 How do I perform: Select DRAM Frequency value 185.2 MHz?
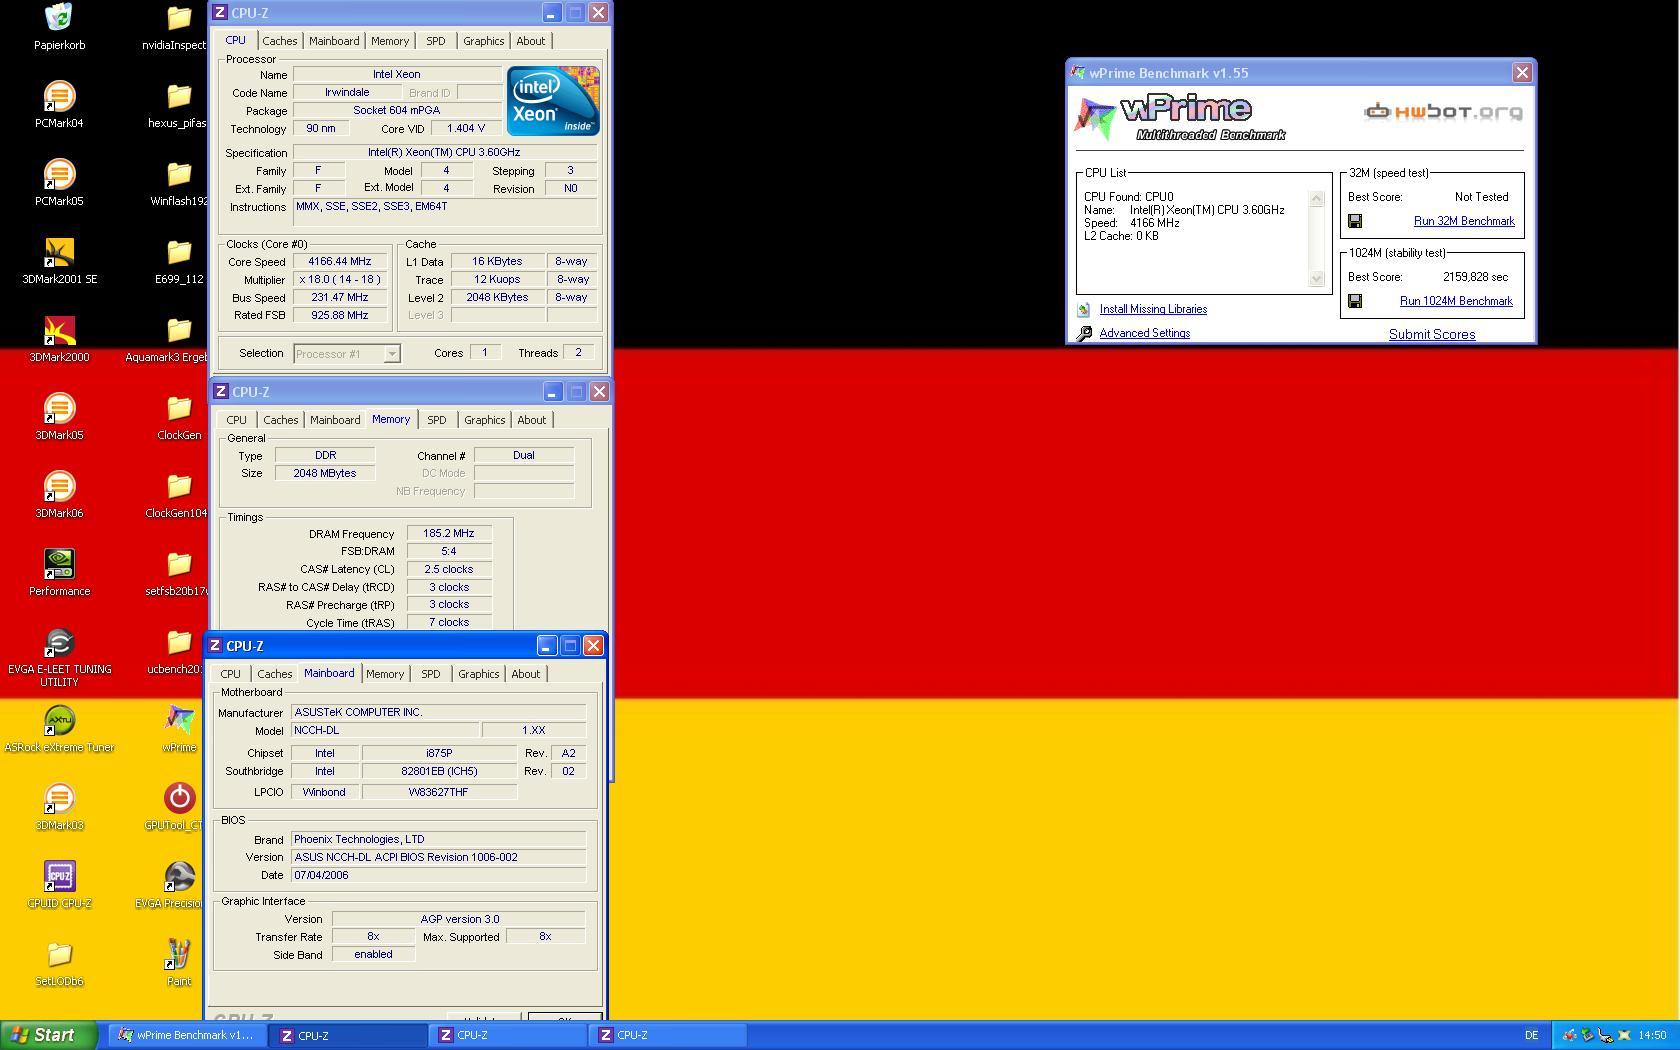[x=449, y=533]
